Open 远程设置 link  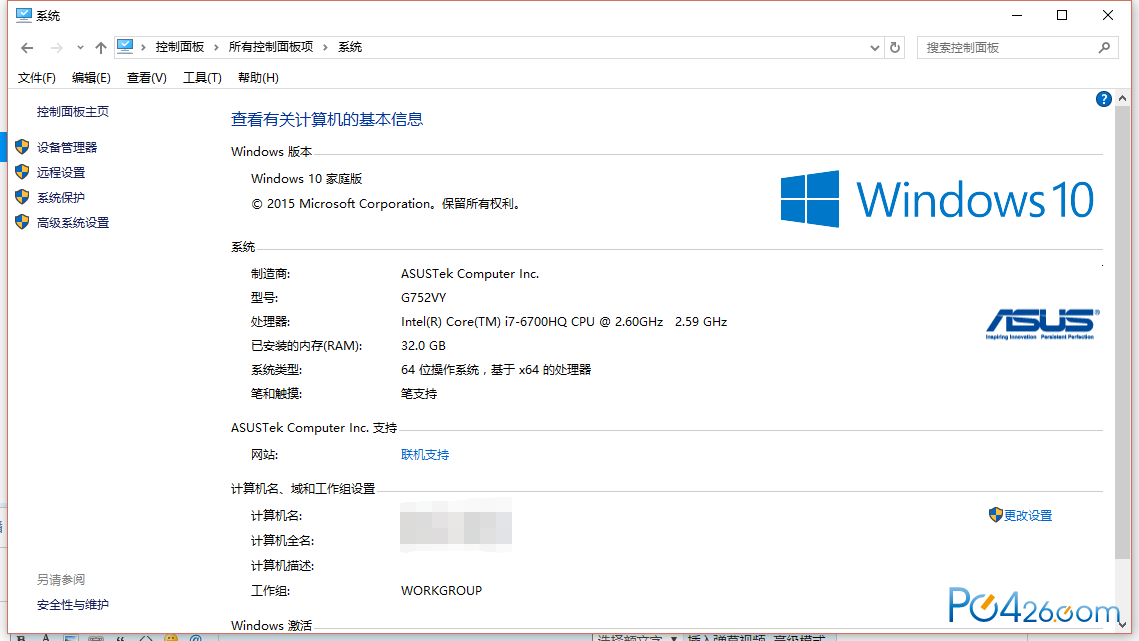click(x=61, y=173)
